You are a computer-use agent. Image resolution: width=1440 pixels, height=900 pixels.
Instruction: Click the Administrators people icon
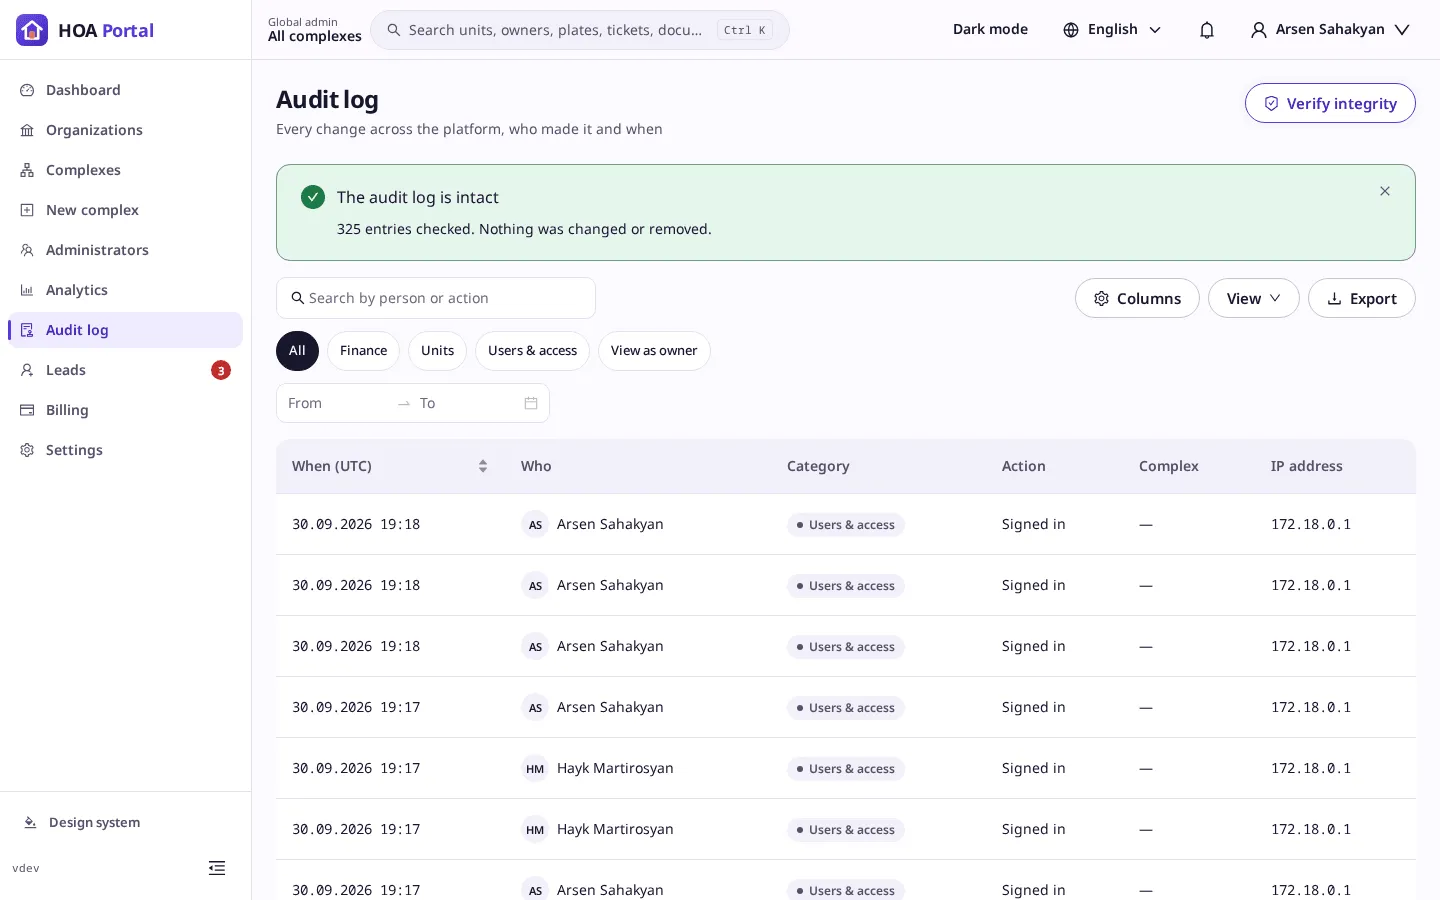coord(27,250)
